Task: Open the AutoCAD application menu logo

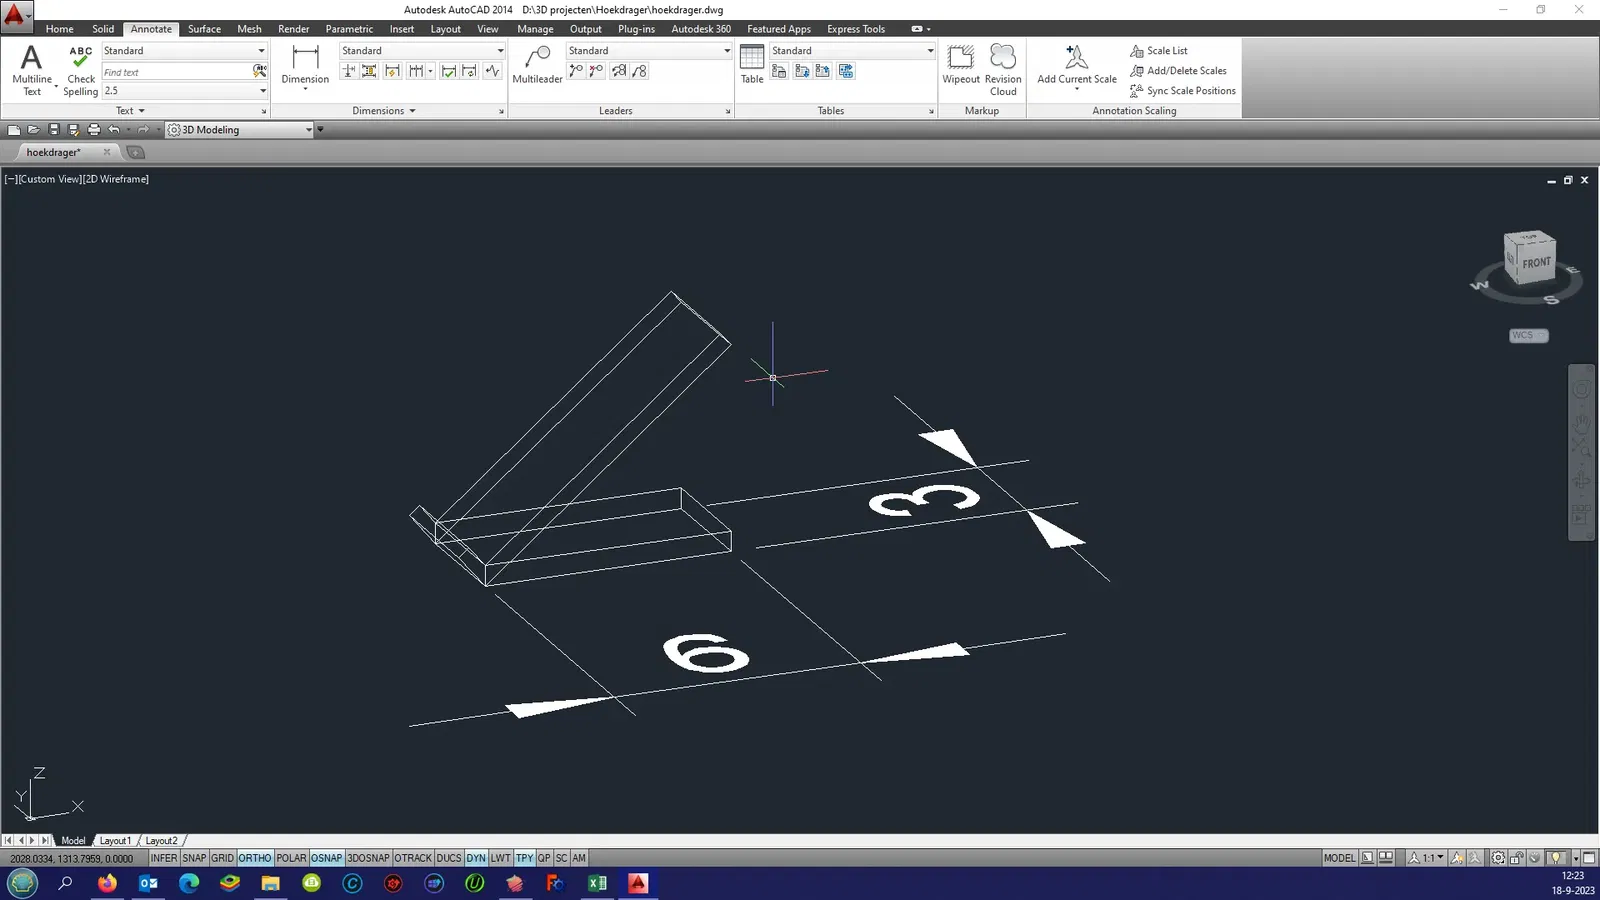Action: coord(15,16)
